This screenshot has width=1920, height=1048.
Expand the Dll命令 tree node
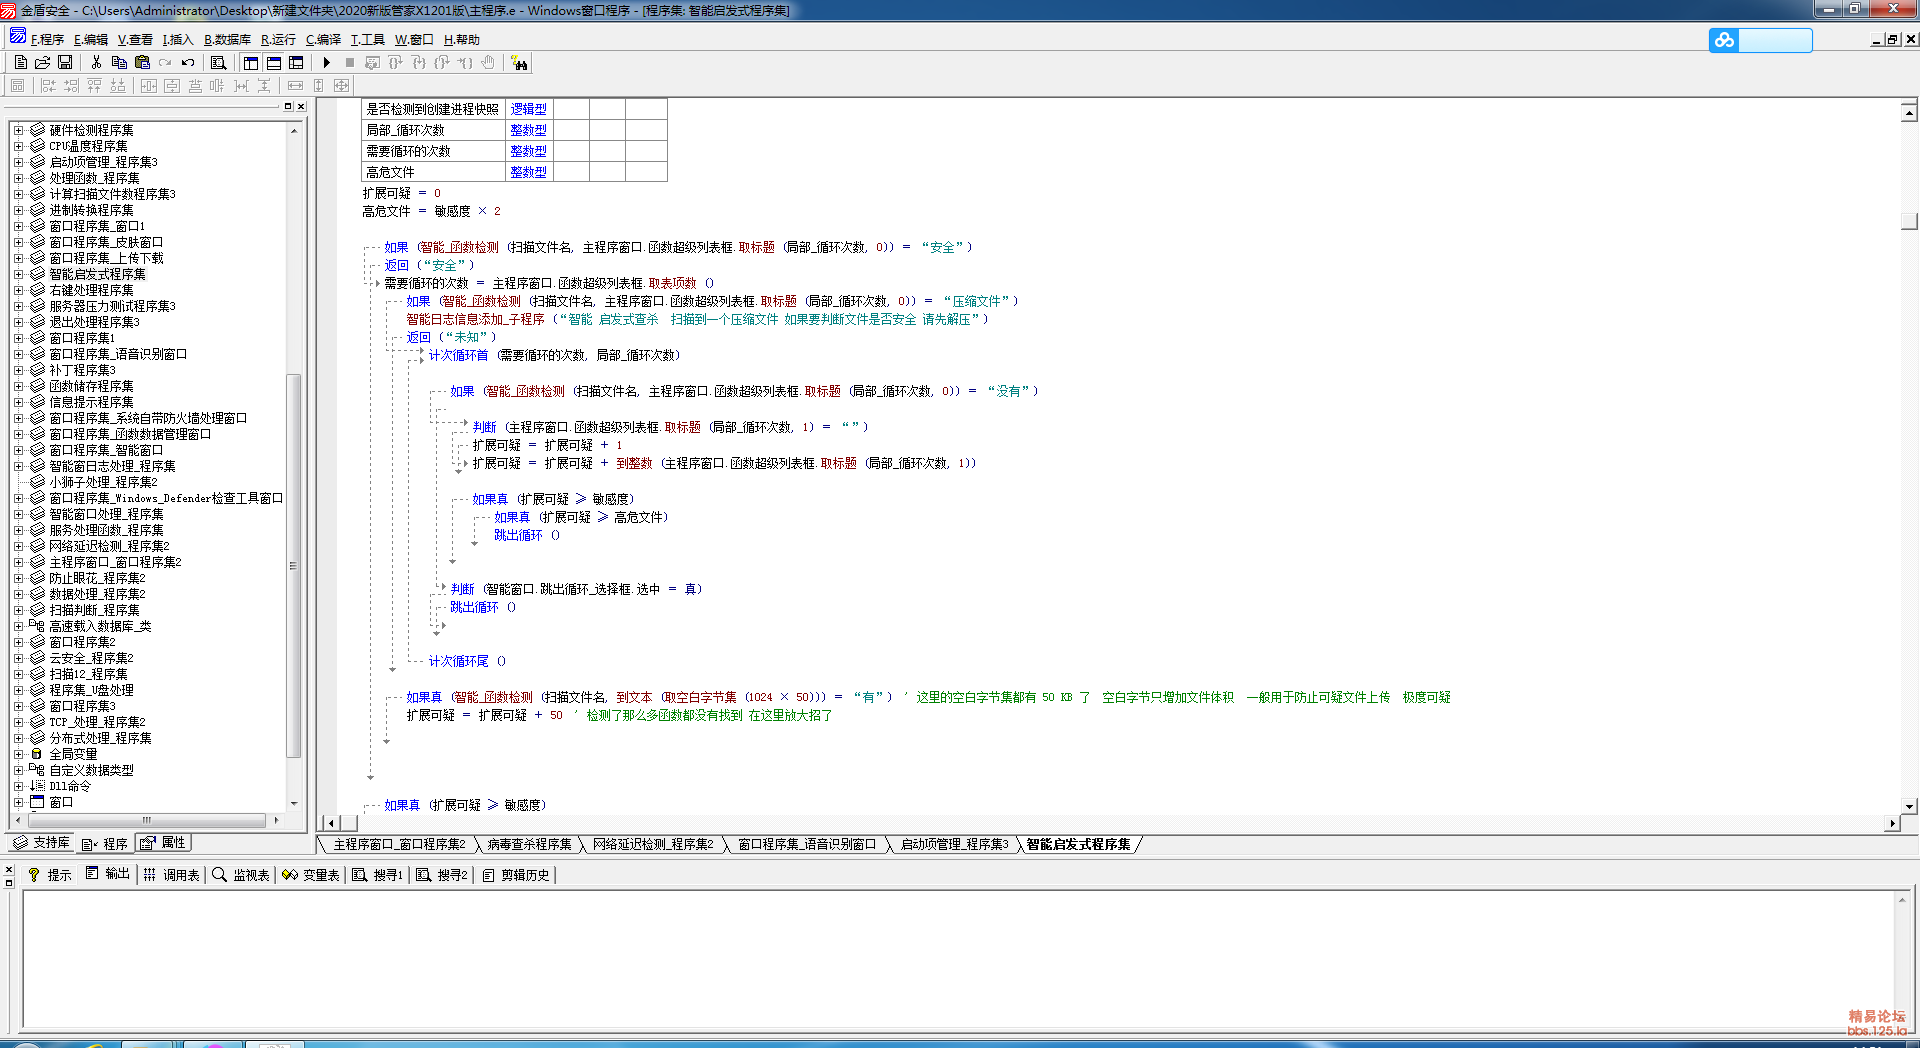pyautogui.click(x=18, y=786)
